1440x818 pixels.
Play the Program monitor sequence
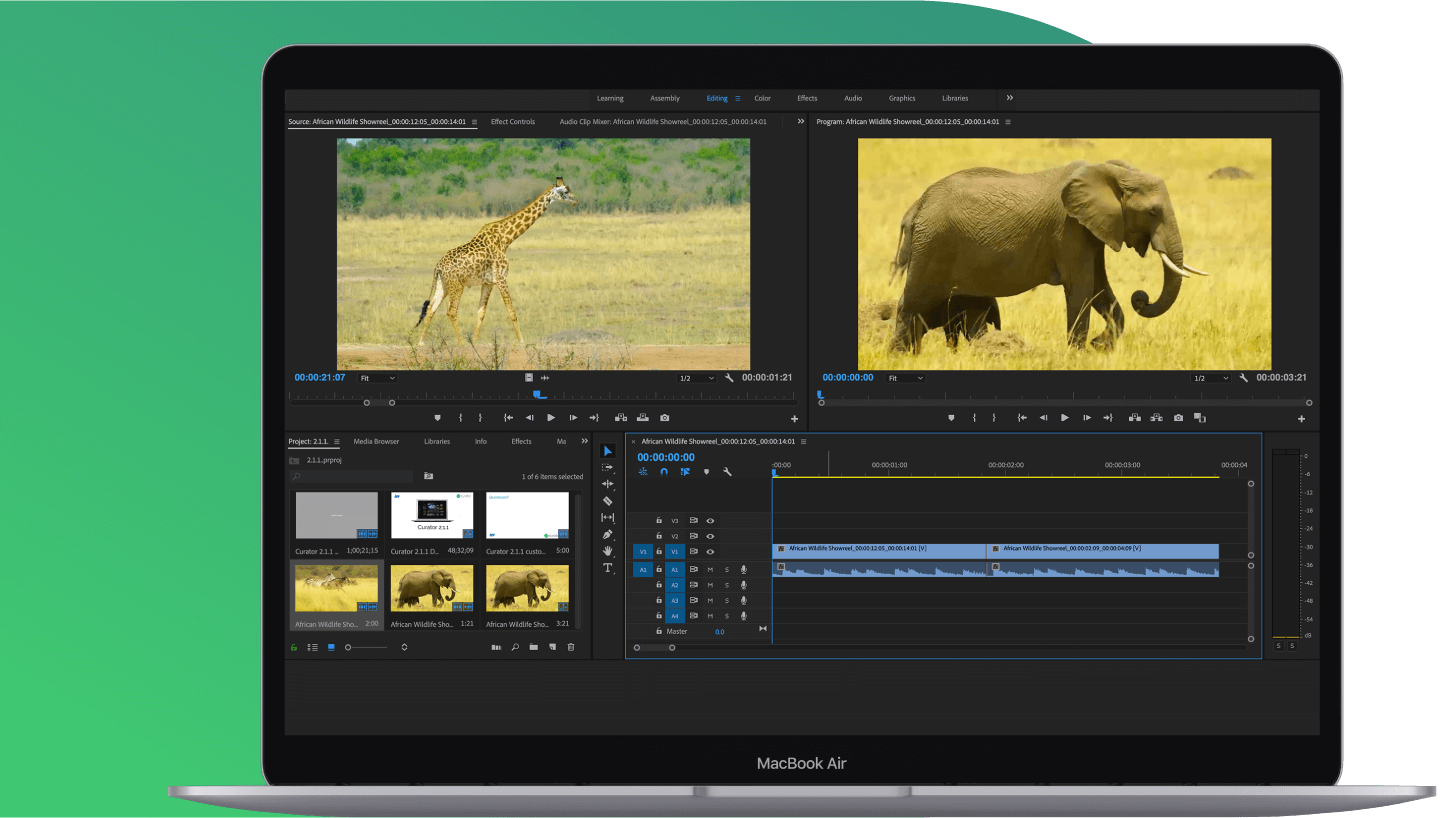[1065, 418]
